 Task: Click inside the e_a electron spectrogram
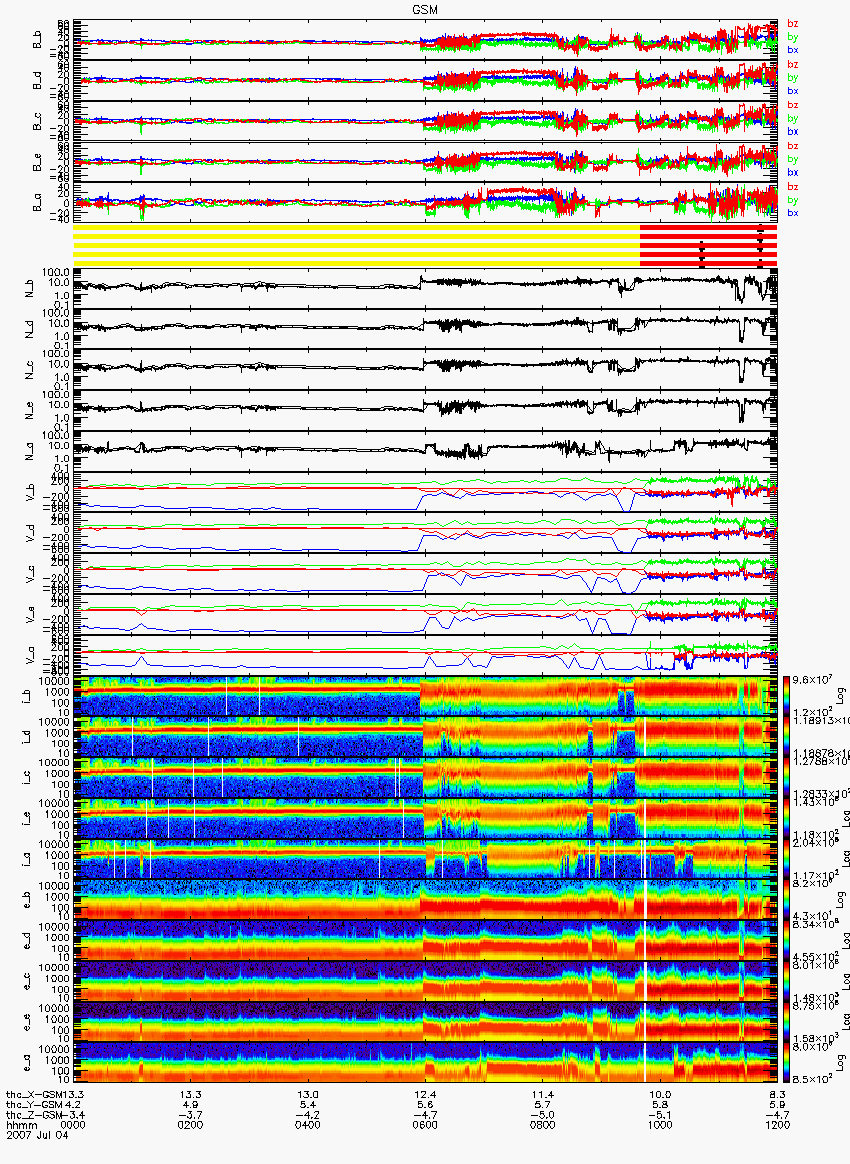(x=425, y=1064)
